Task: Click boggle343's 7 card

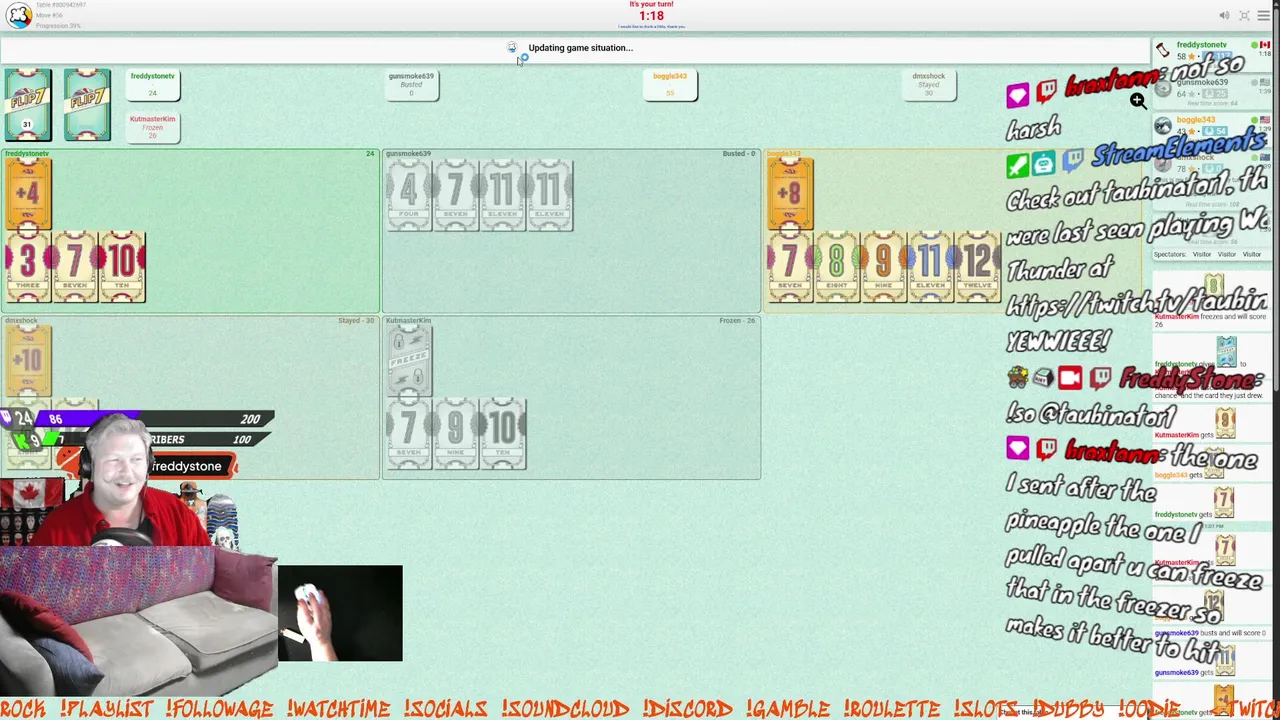Action: pyautogui.click(x=790, y=267)
